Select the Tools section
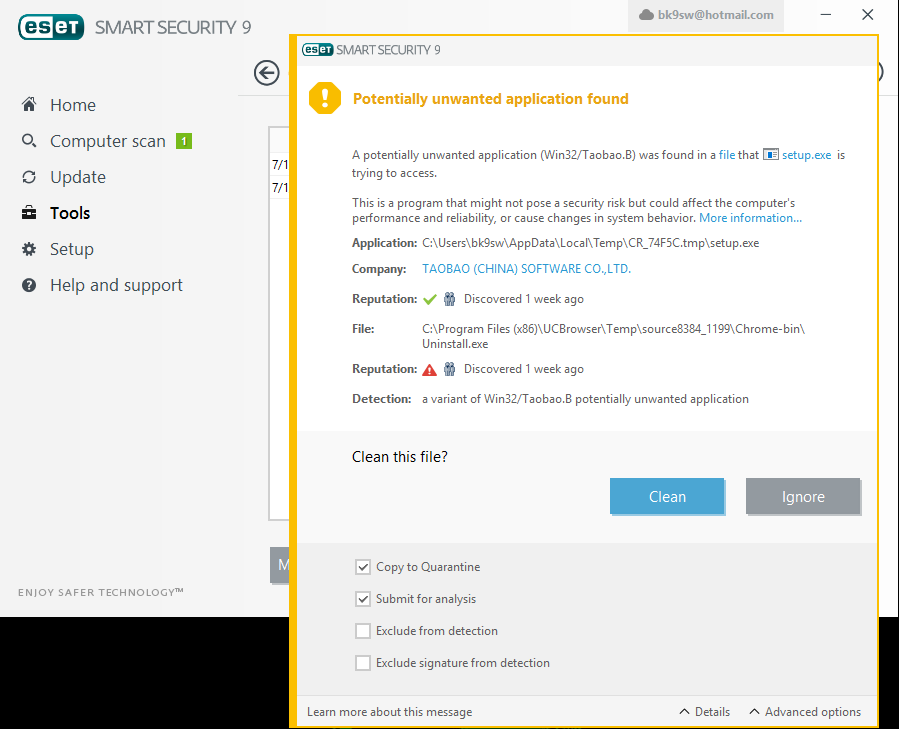The image size is (899, 729). pos(70,213)
